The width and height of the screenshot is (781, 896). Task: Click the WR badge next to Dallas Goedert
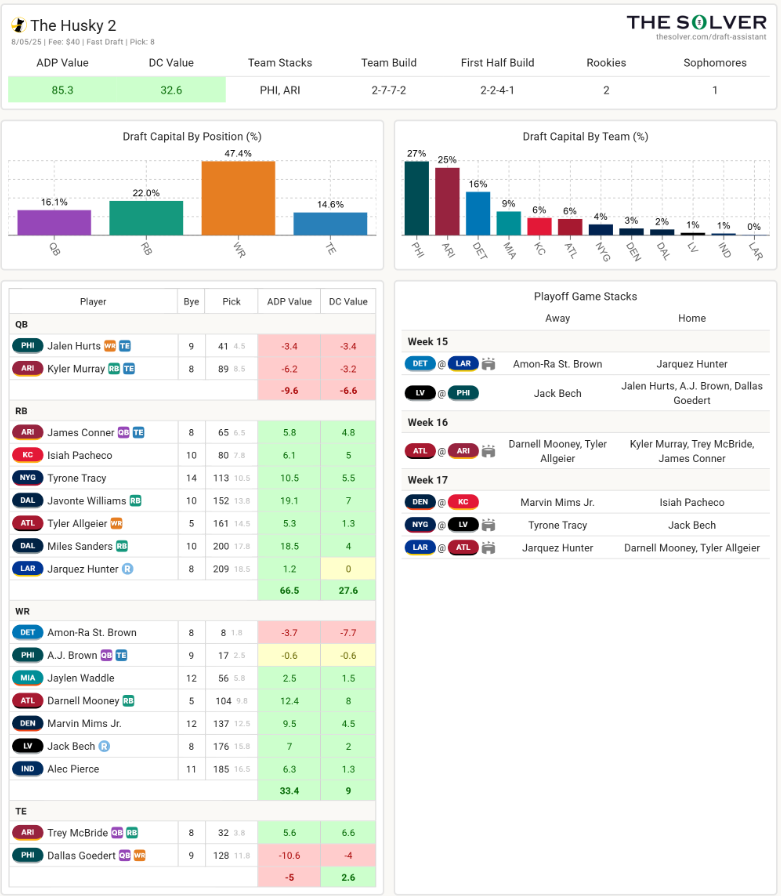pyautogui.click(x=139, y=855)
